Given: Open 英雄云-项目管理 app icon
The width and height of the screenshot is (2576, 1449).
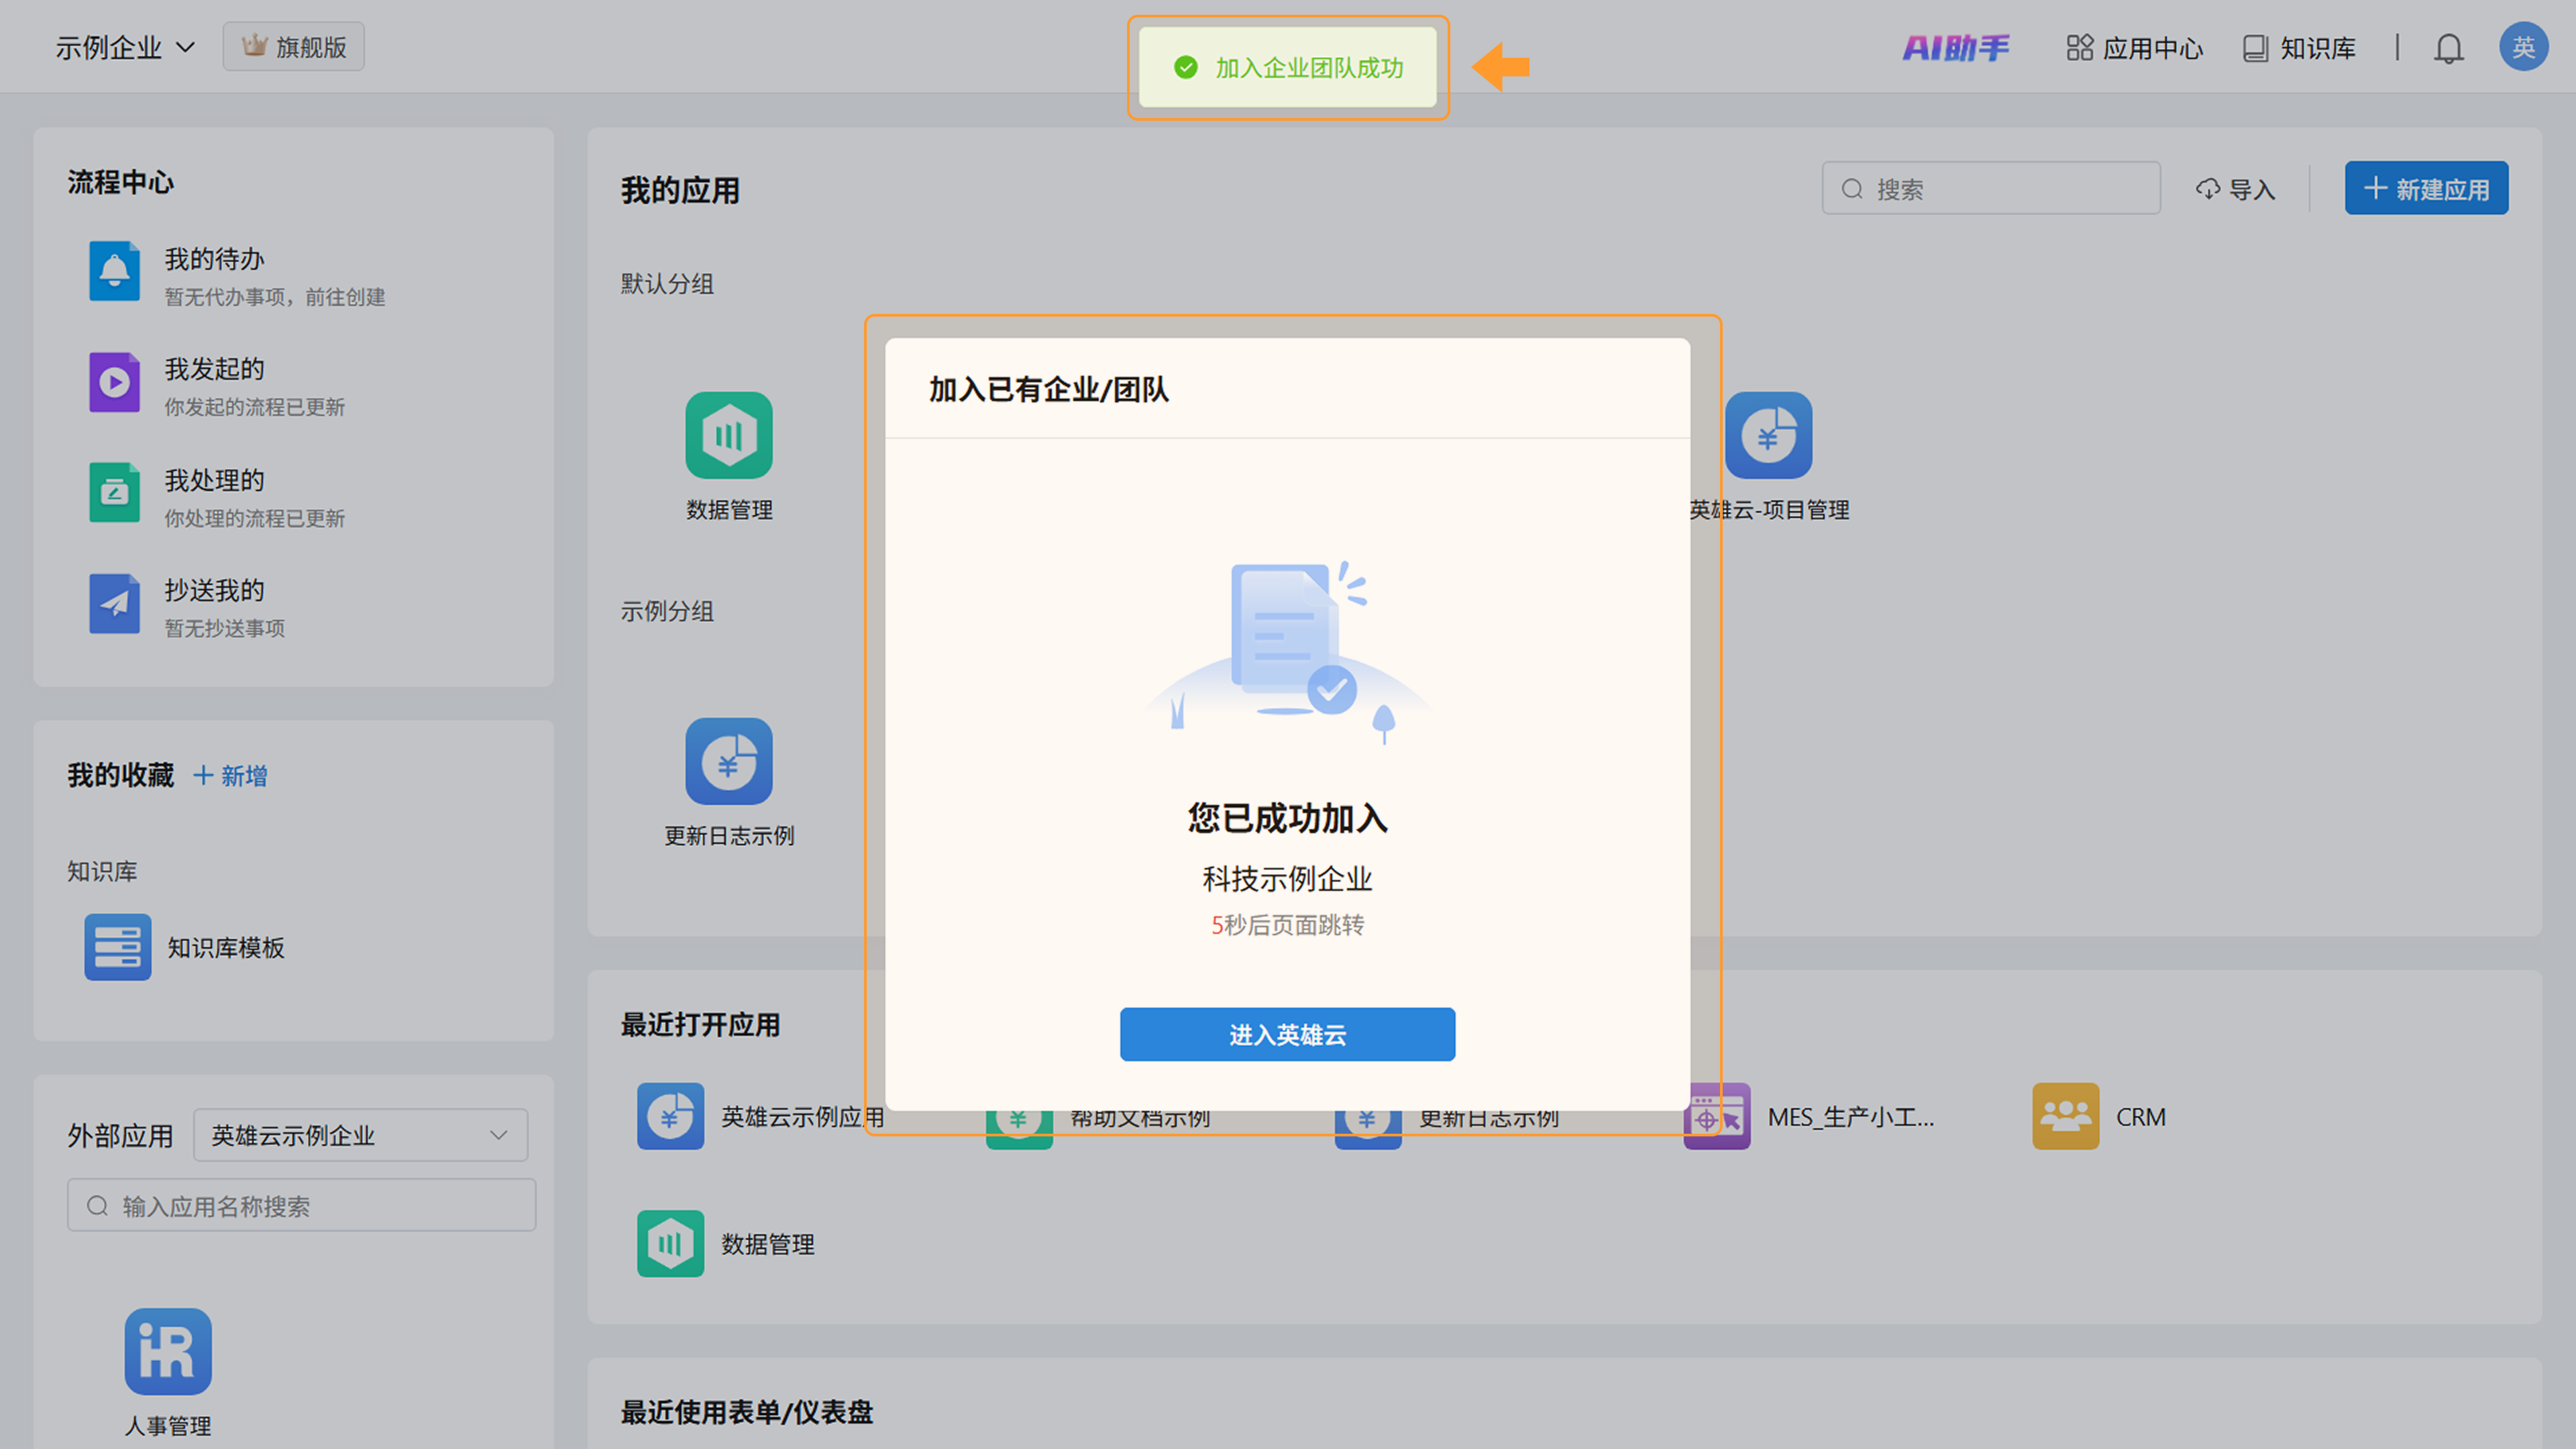Looking at the screenshot, I should pos(1768,436).
